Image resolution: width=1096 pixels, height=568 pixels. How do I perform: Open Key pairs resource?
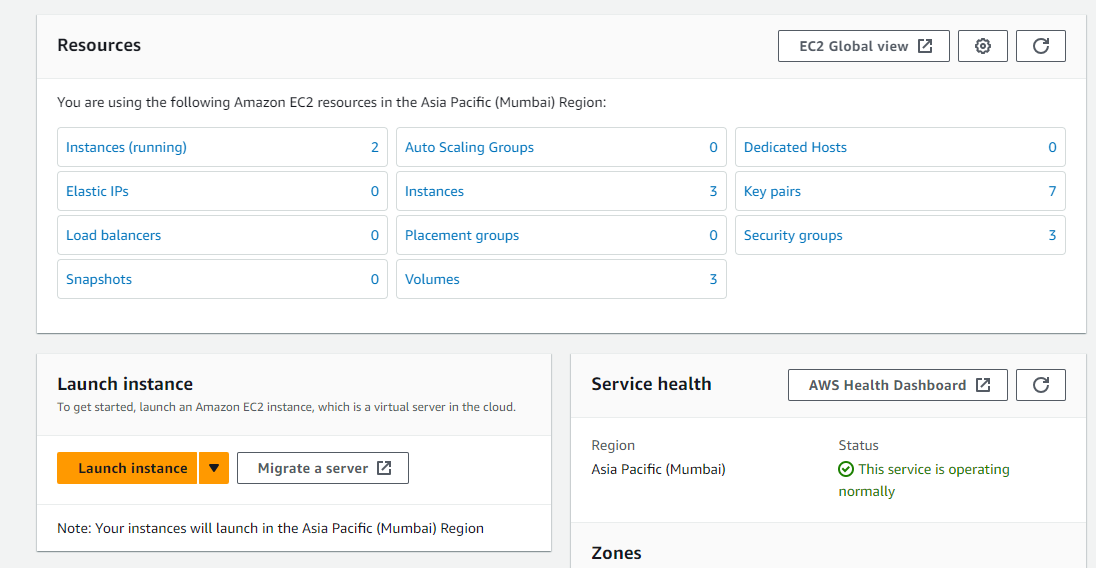click(x=772, y=191)
